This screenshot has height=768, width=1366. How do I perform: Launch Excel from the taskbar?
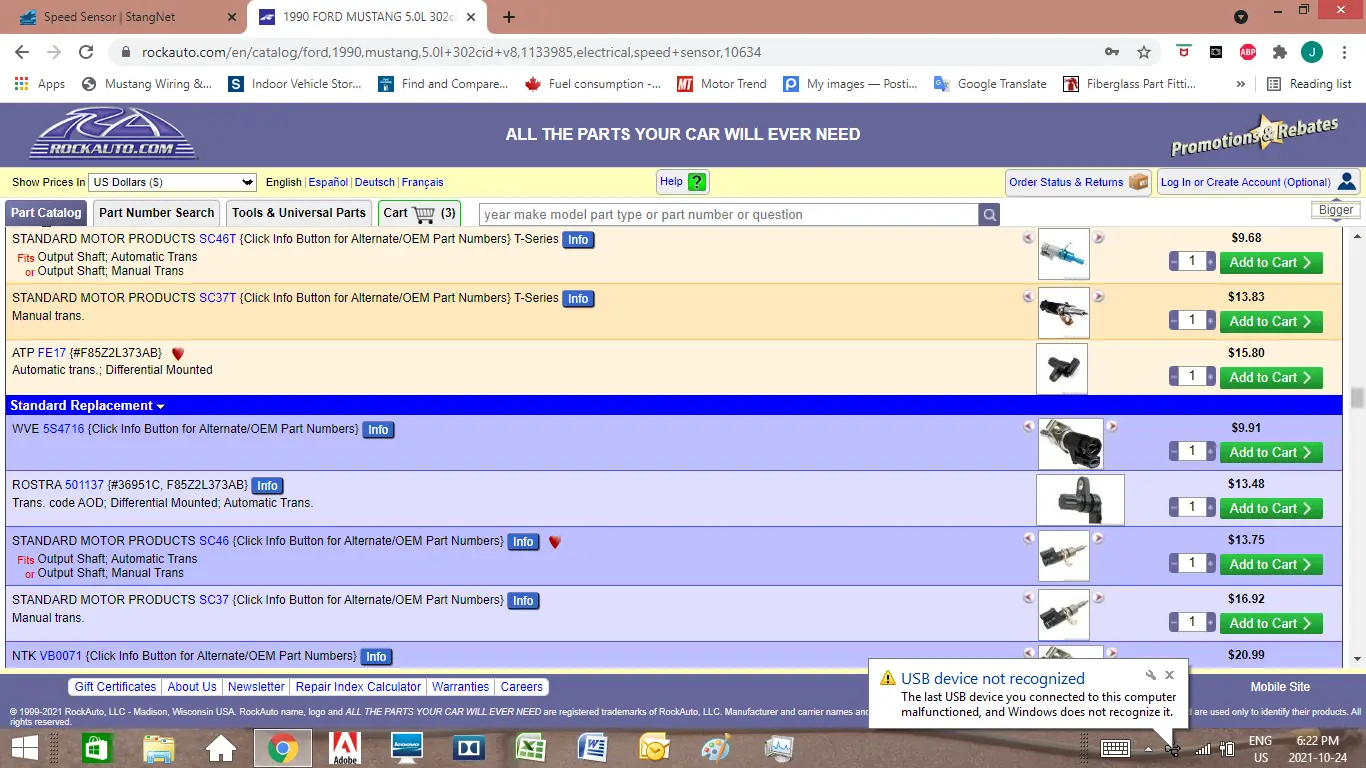[x=529, y=748]
